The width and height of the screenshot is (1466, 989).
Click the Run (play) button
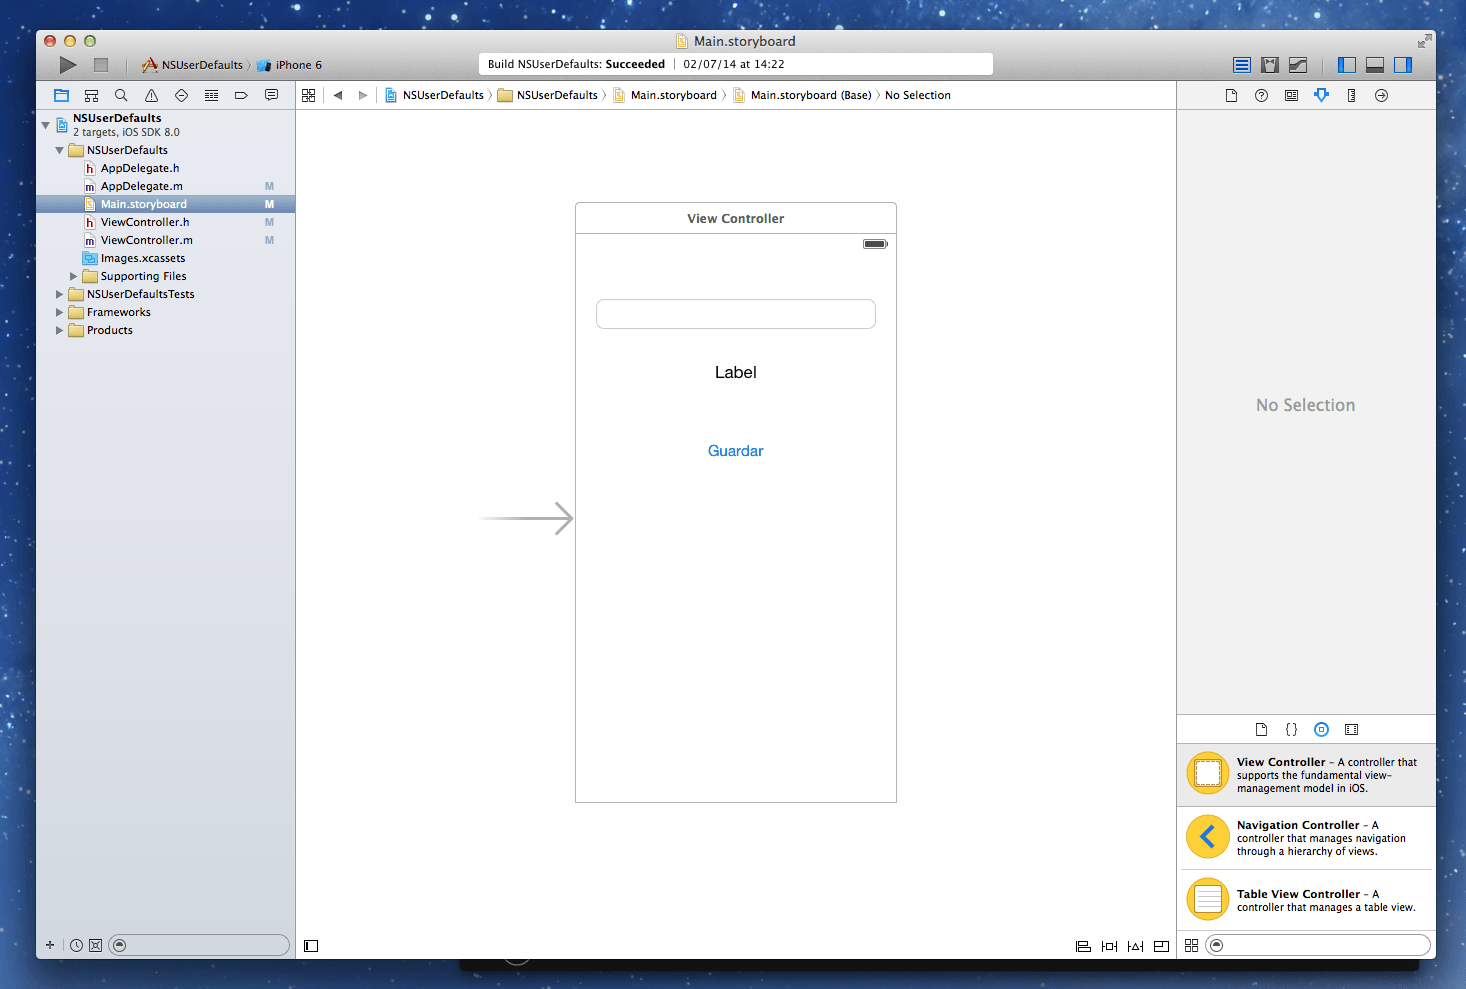[67, 65]
